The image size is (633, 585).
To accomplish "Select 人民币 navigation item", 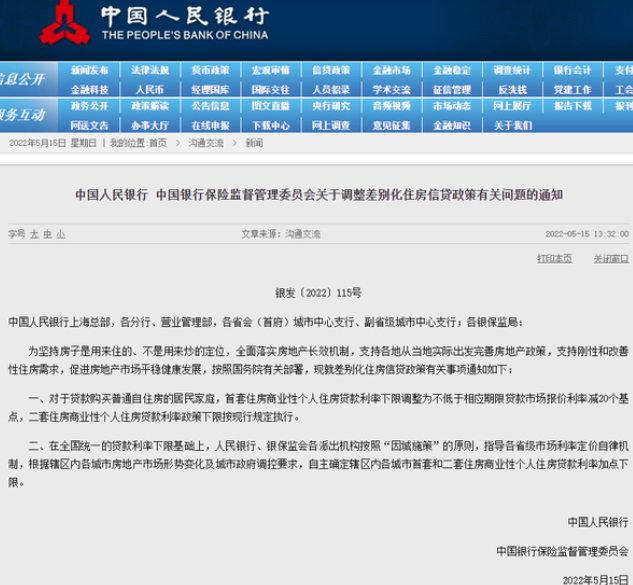I will pos(150,90).
